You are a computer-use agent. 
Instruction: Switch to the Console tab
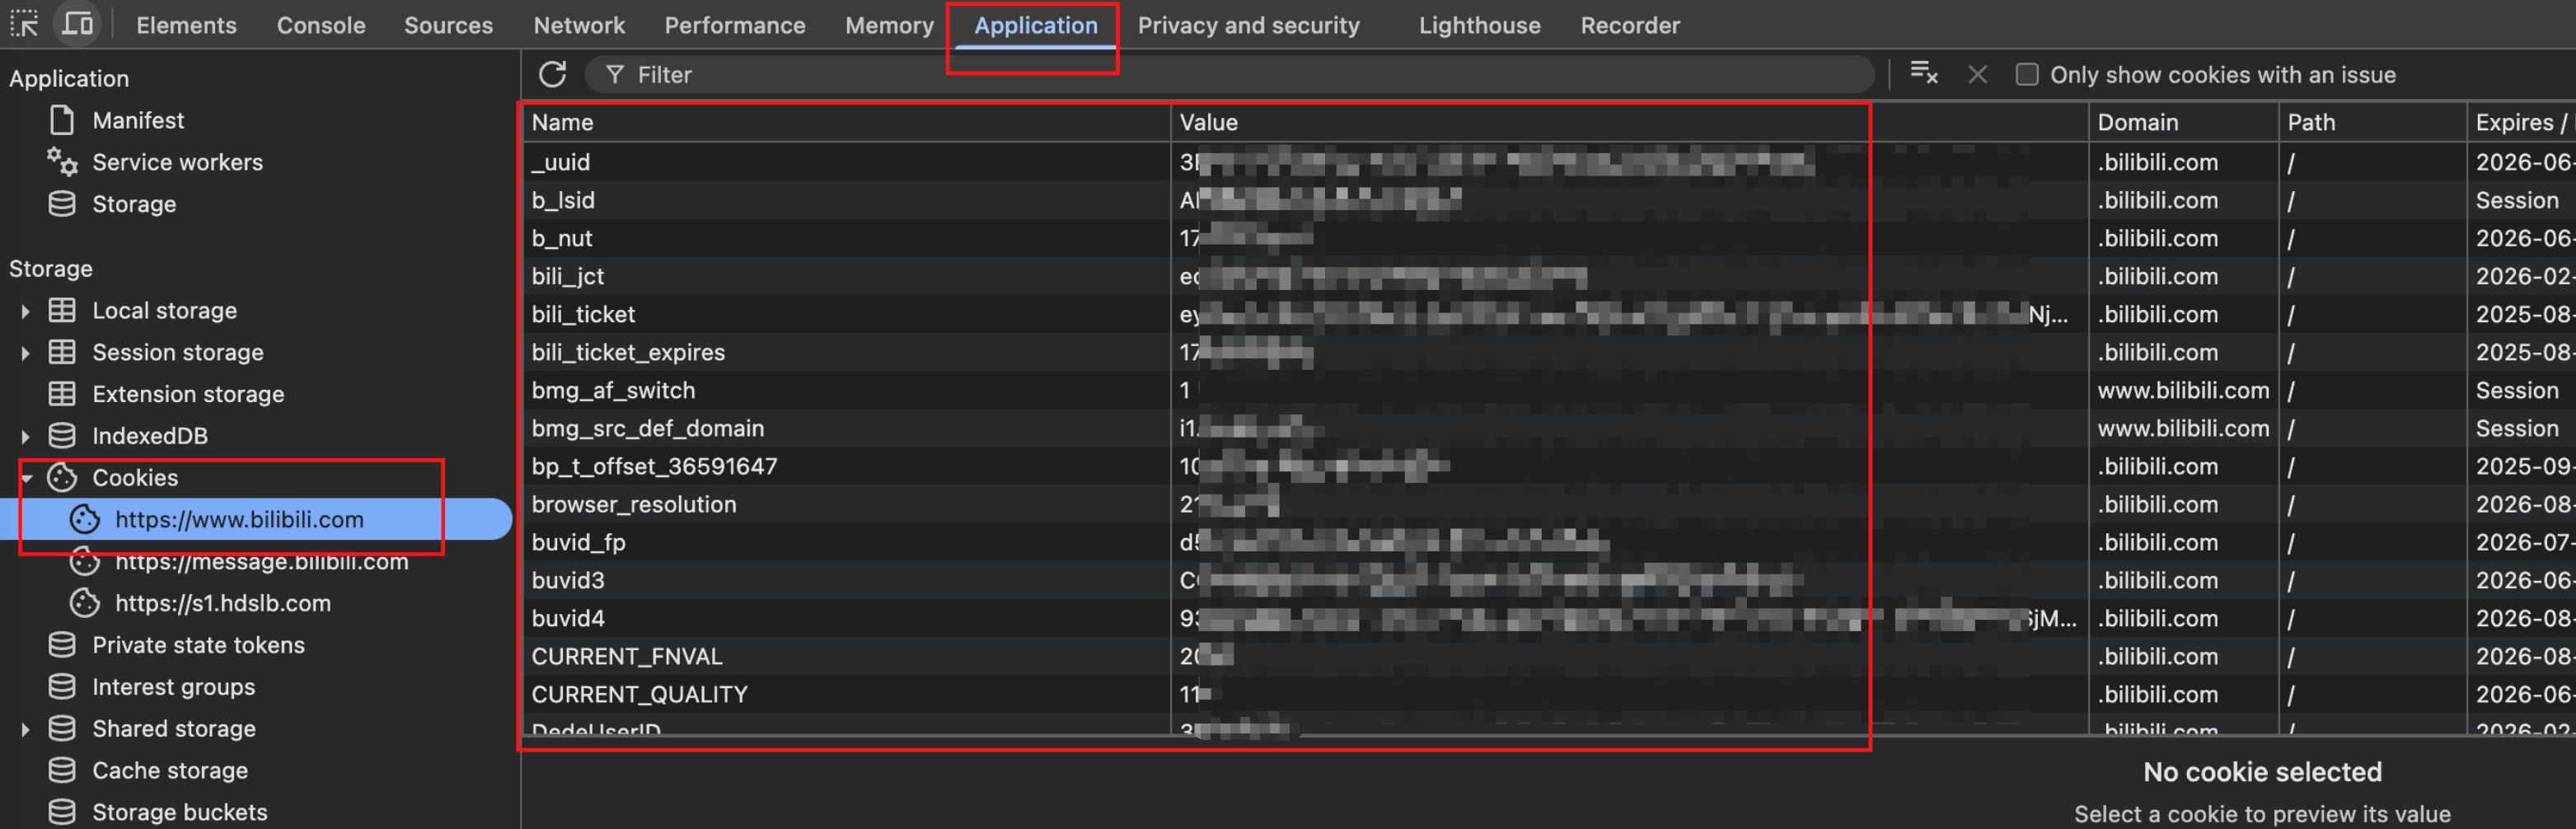point(321,25)
